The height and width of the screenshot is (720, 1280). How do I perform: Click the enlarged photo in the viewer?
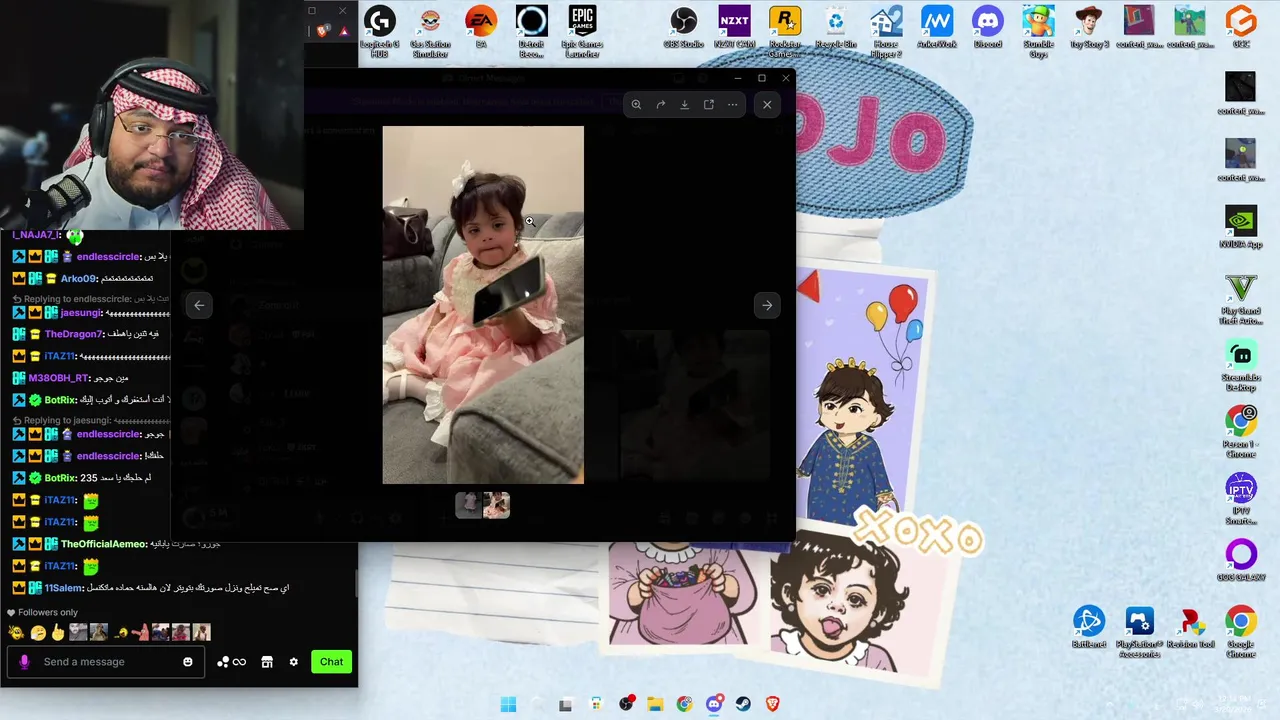click(x=483, y=305)
